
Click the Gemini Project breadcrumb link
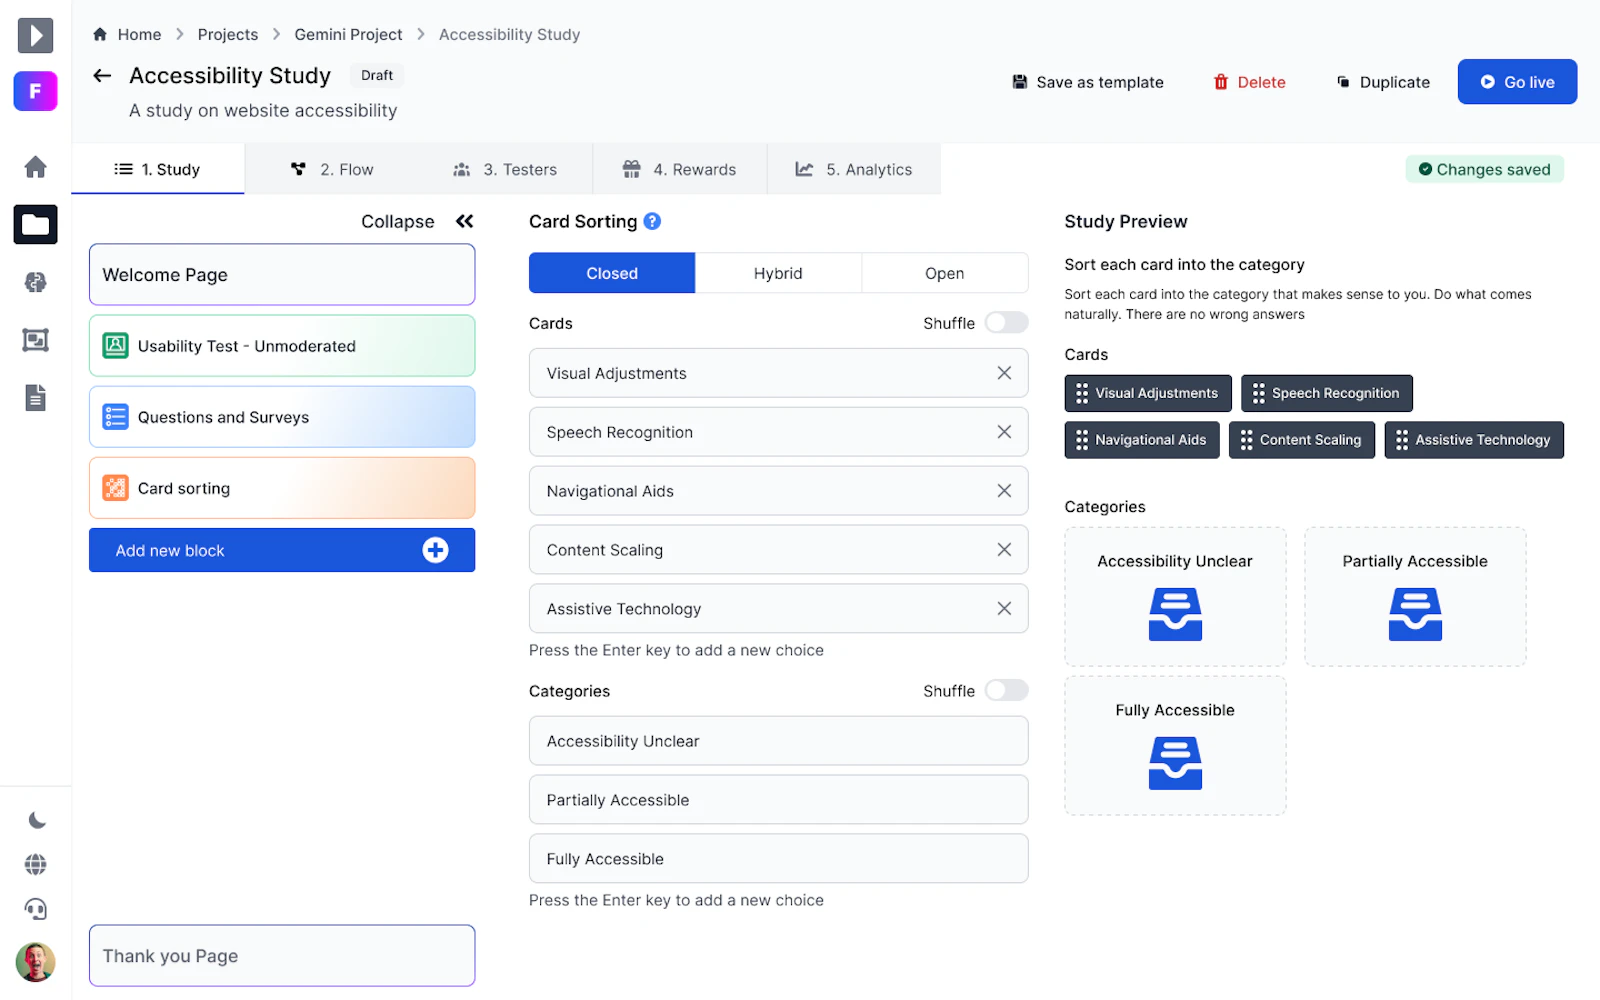coord(348,34)
